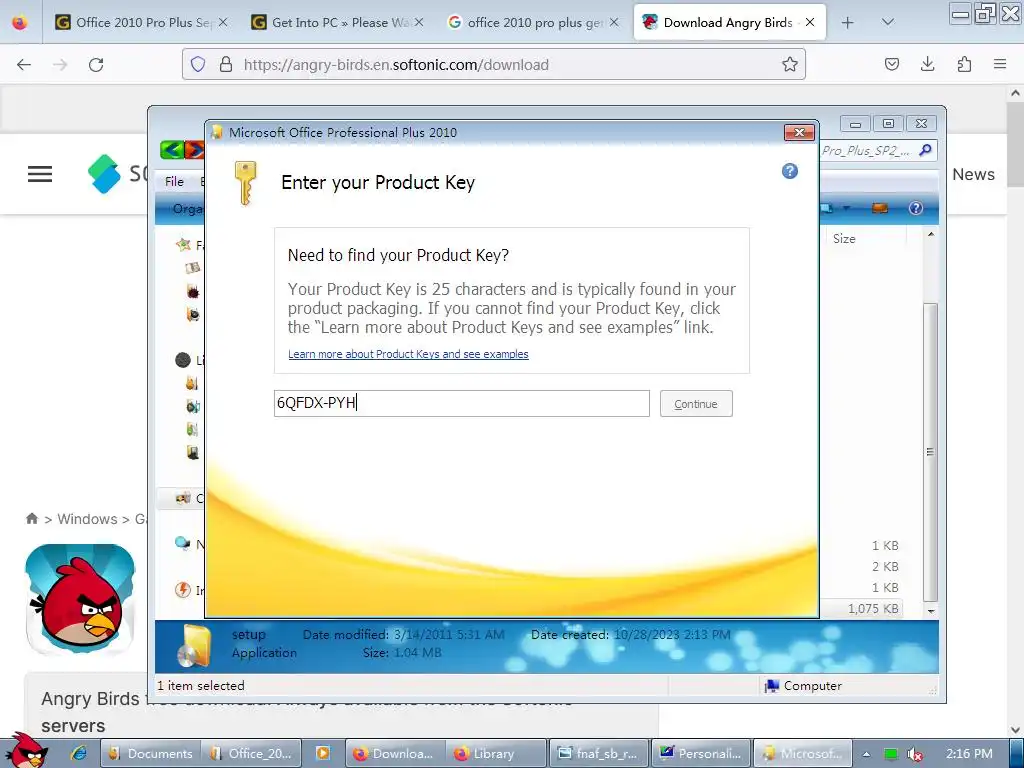
Task: Open the Softonic site hamburger menu
Action: [x=40, y=174]
